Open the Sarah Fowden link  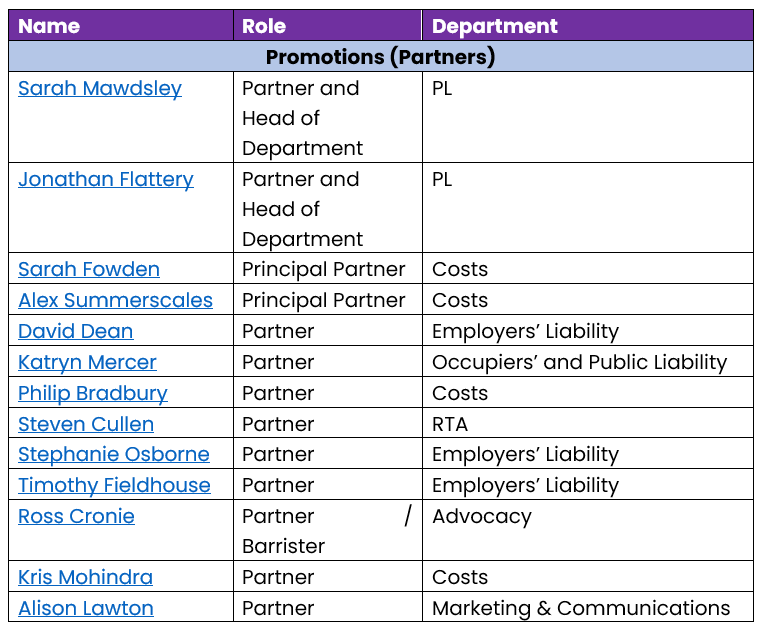[89, 269]
